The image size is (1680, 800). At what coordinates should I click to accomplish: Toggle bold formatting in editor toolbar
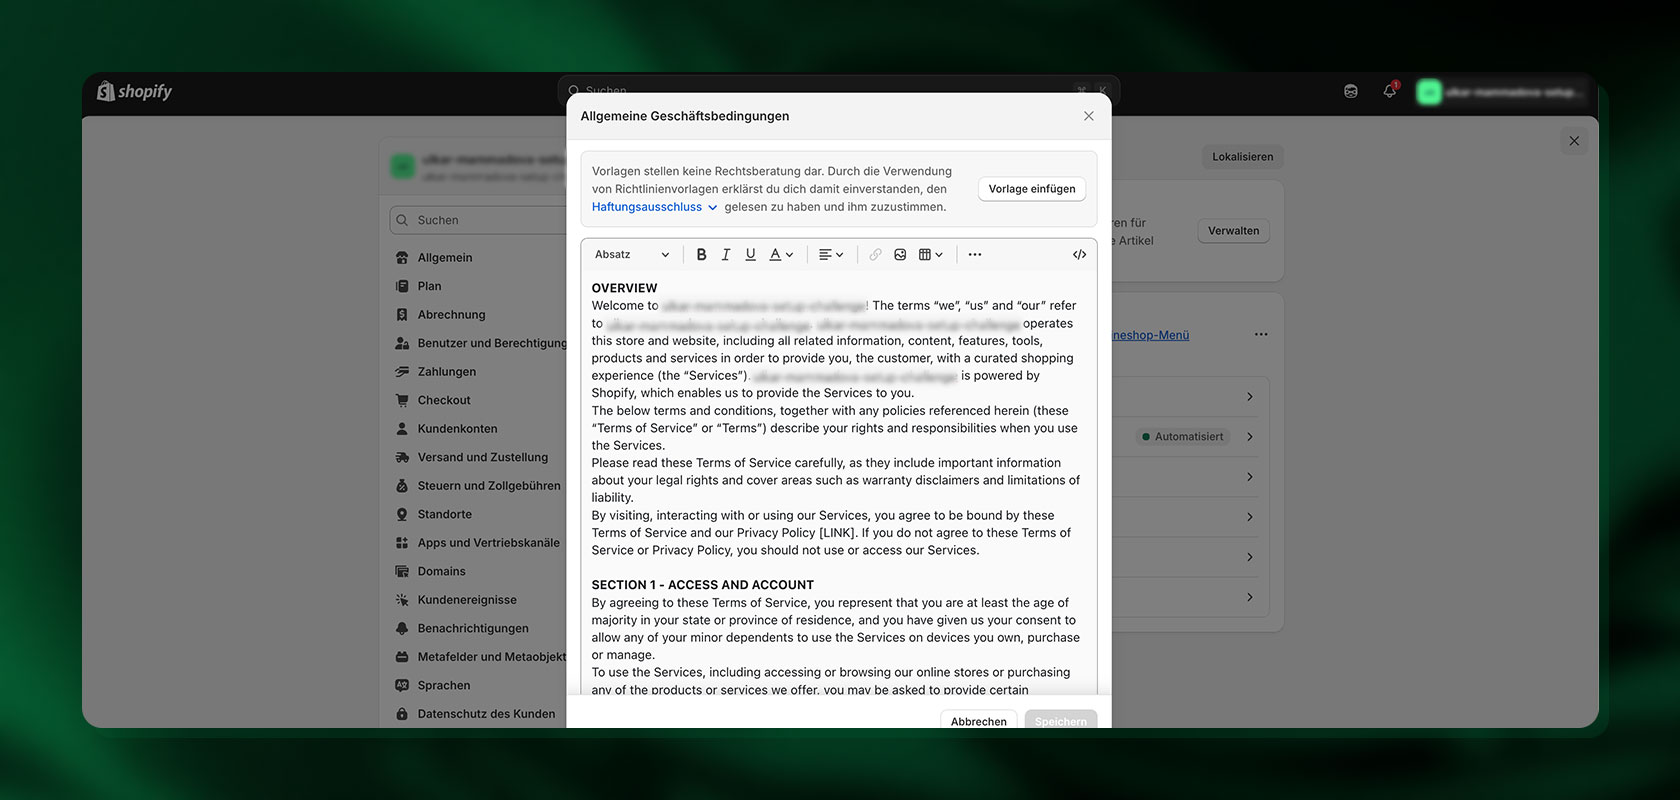[701, 255]
